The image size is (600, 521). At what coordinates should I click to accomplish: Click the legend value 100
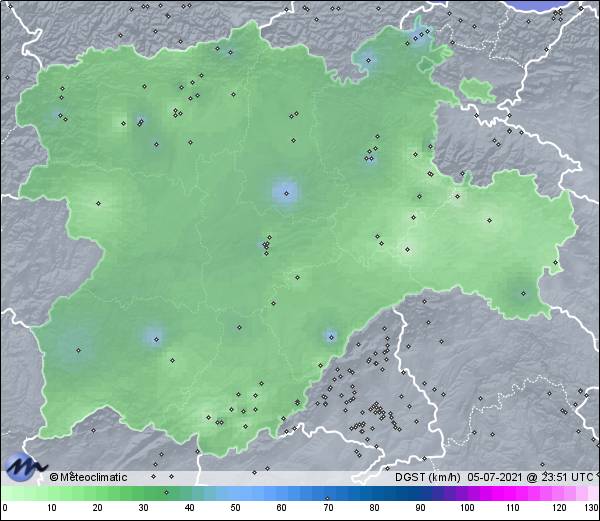[467, 508]
